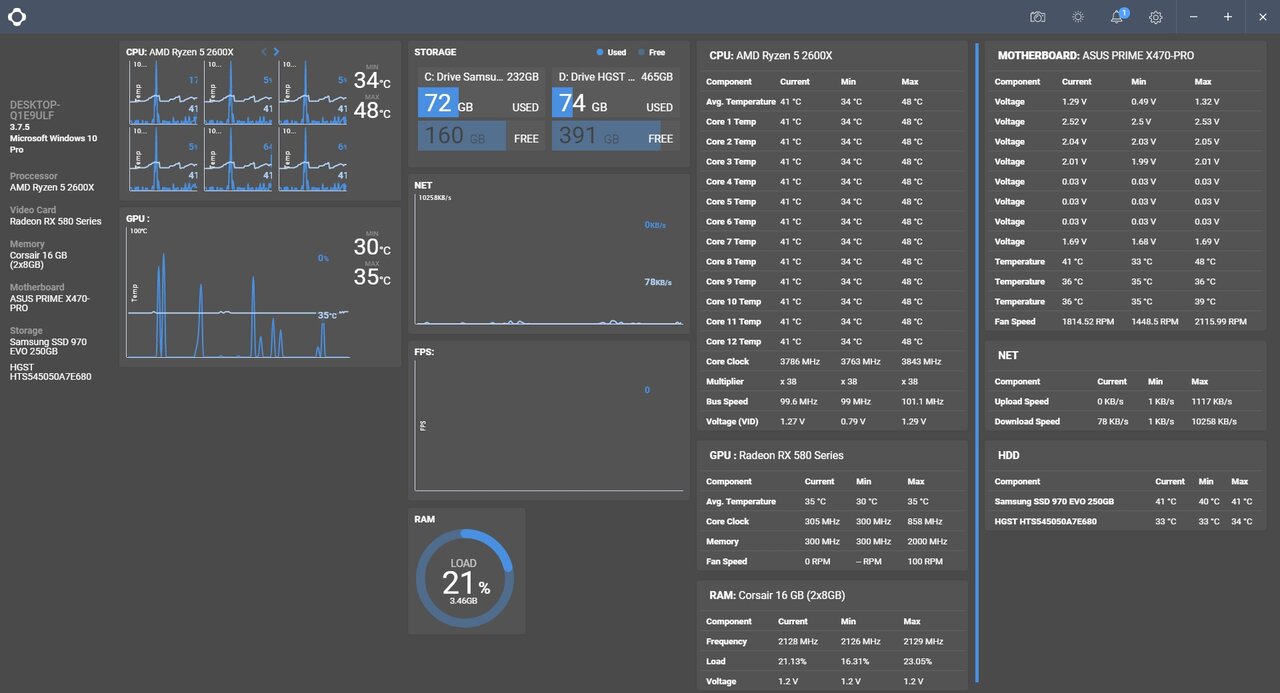Screen dimensions: 1280x693
Task: Click the 100 RPM GPU fan max
Action: [924, 562]
